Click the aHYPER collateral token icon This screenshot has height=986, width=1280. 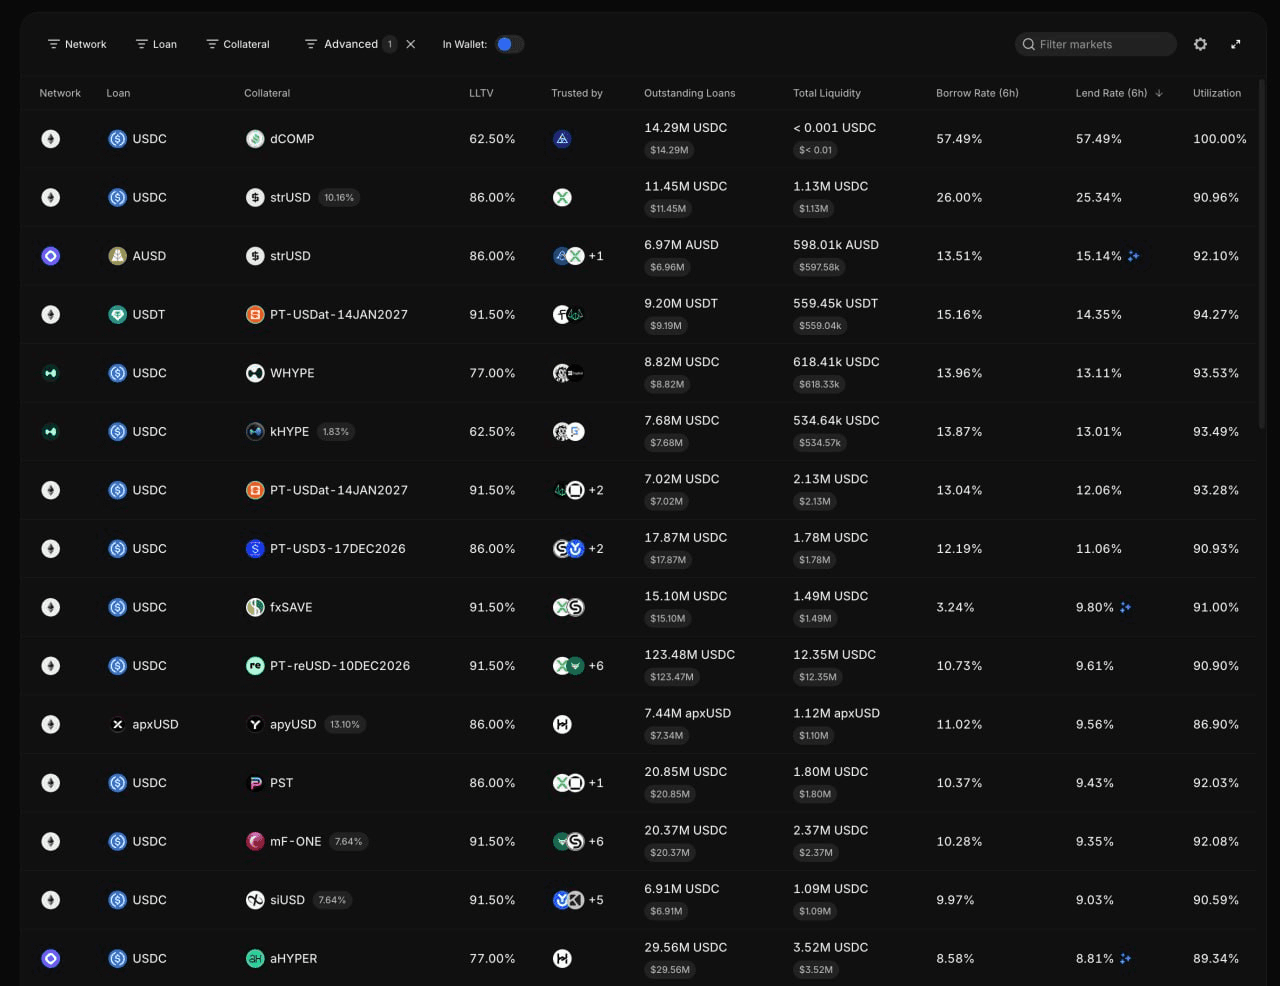point(255,959)
